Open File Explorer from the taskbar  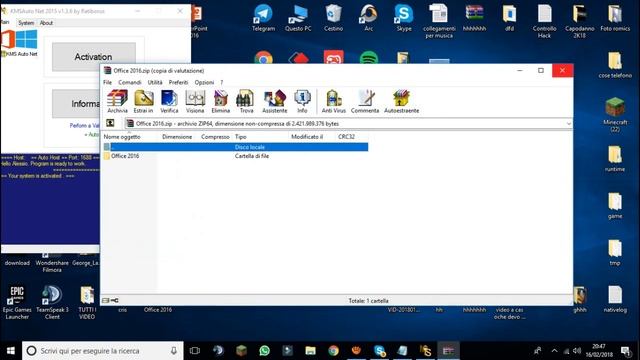[x=311, y=351]
